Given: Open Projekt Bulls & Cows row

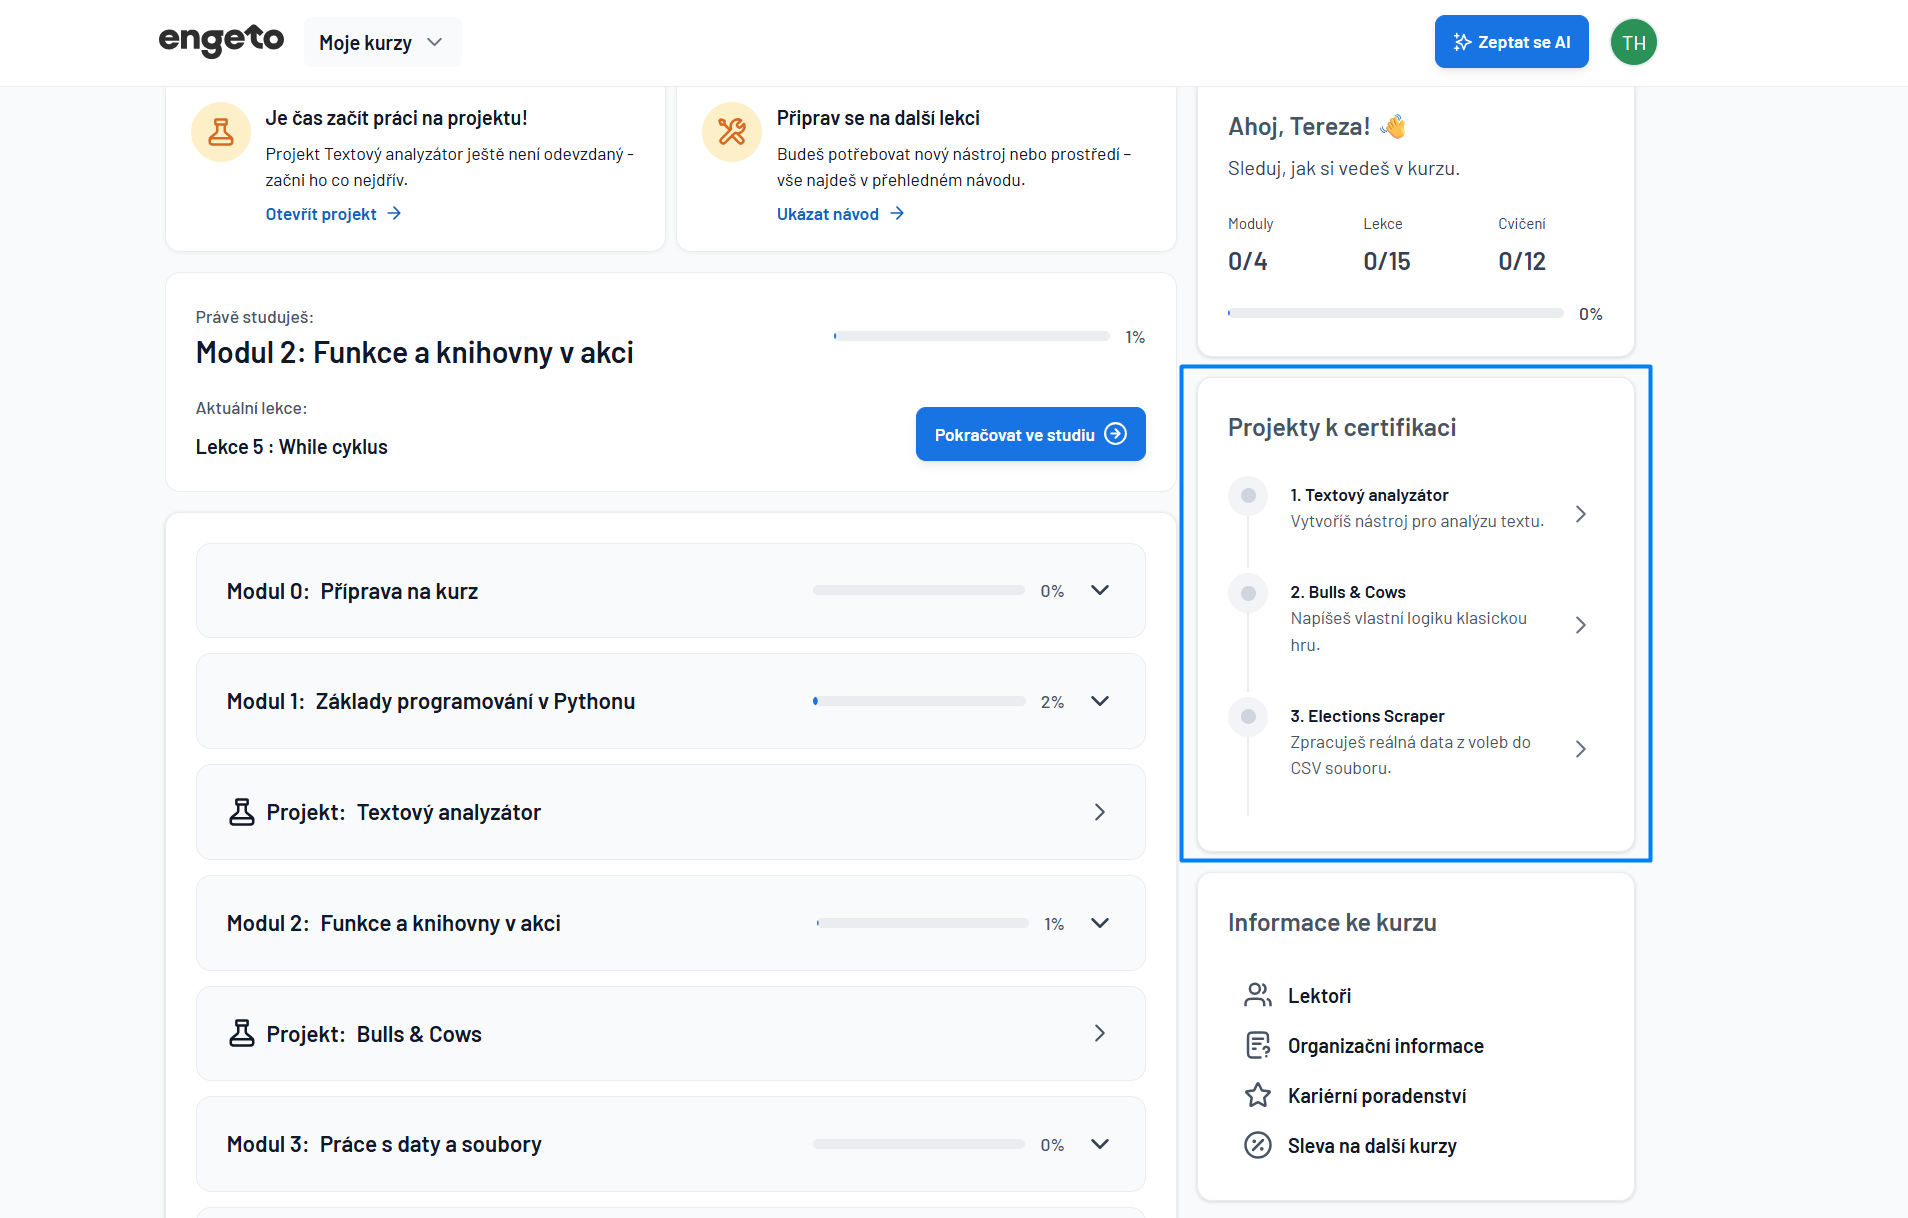Looking at the screenshot, I should (670, 1034).
